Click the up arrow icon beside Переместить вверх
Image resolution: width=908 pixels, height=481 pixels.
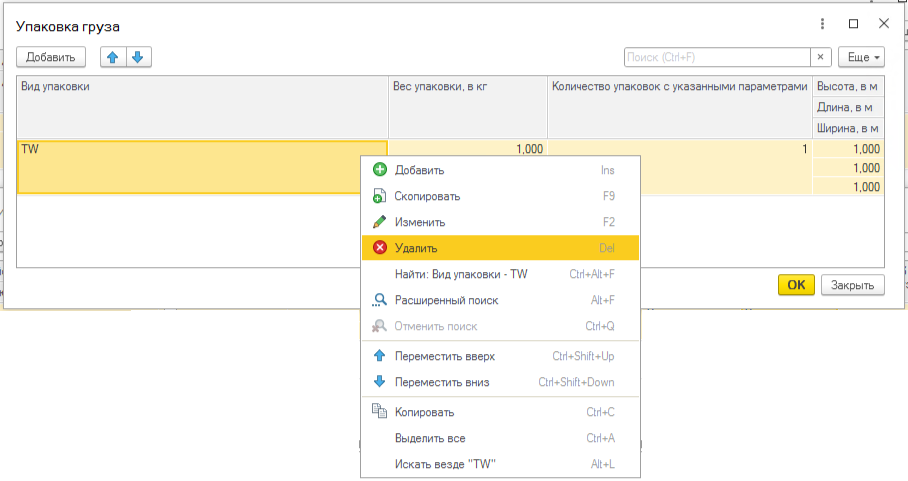(x=379, y=355)
